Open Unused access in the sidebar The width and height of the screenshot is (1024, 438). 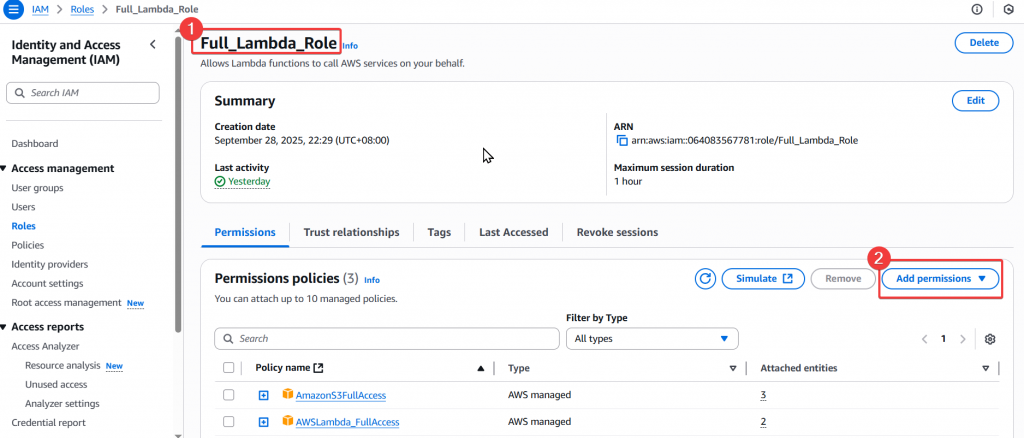[56, 385]
